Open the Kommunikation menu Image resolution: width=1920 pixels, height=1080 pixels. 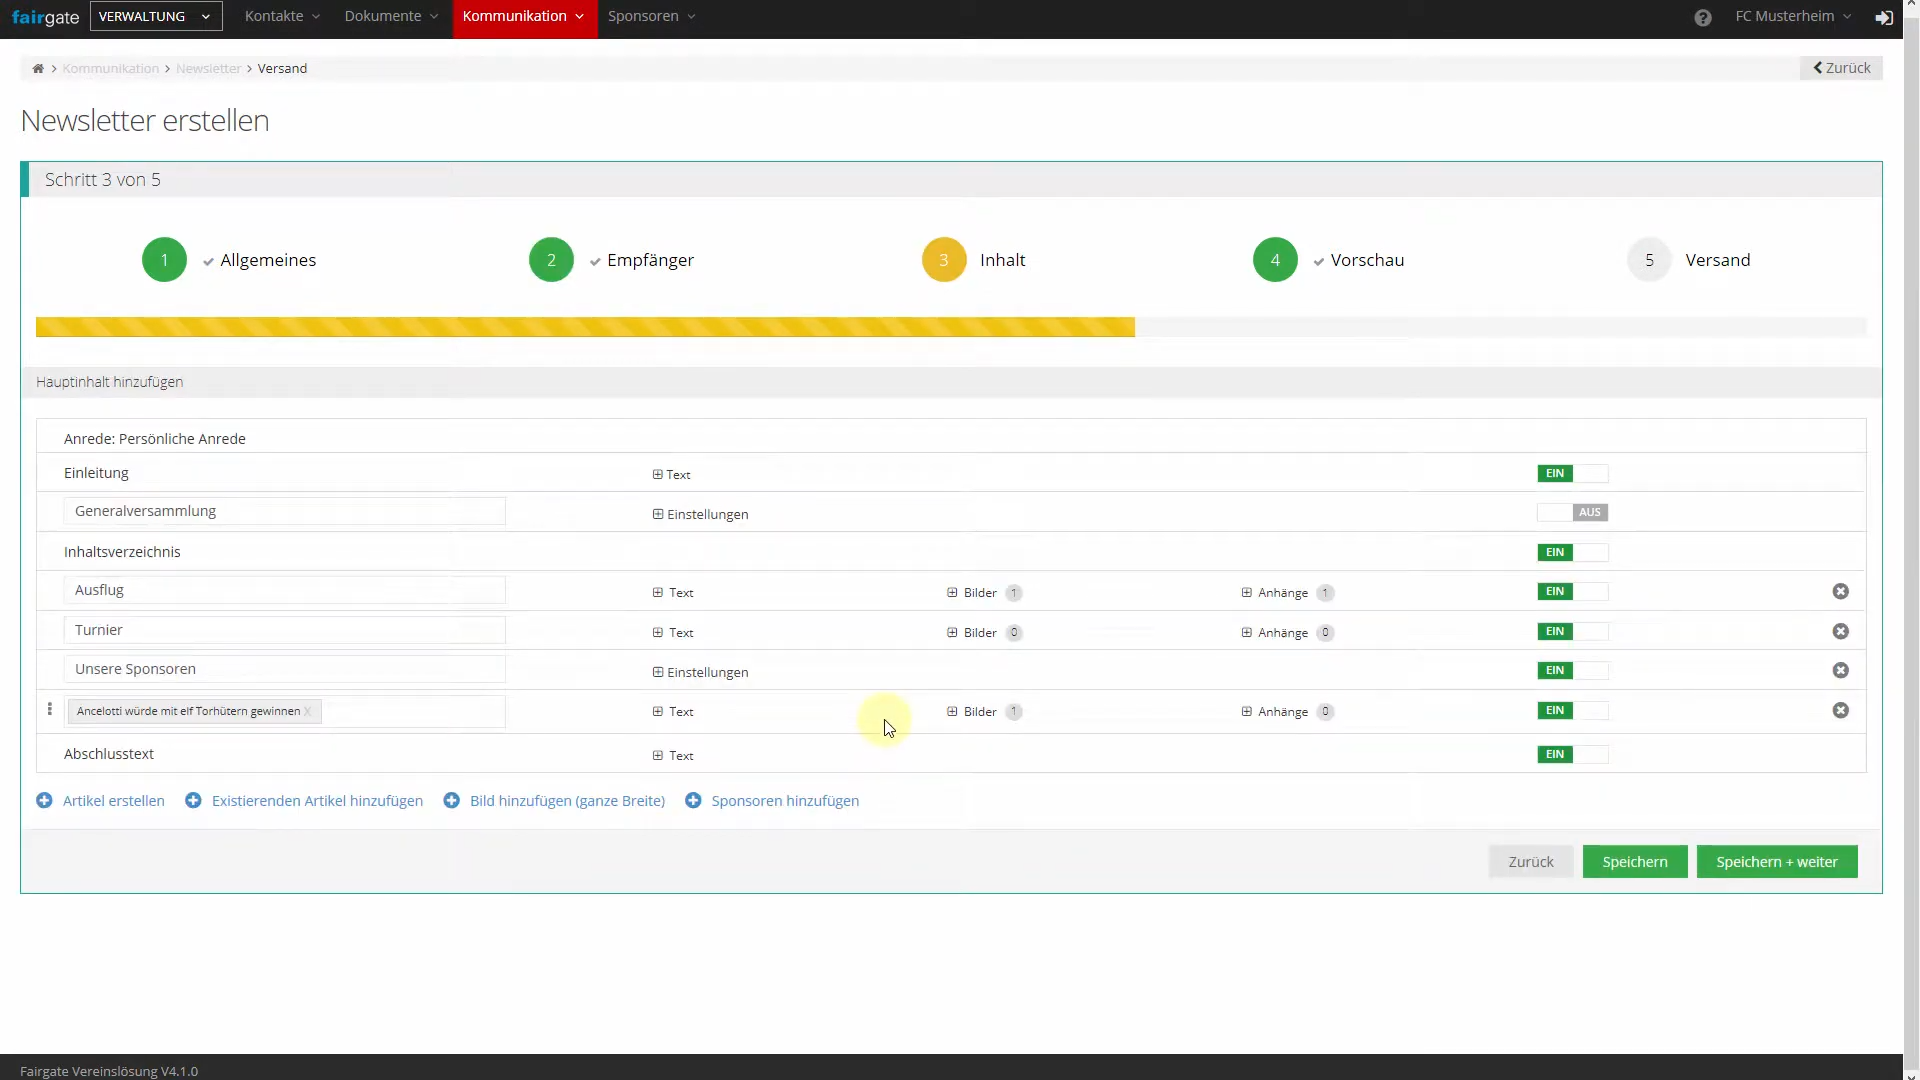525,17
